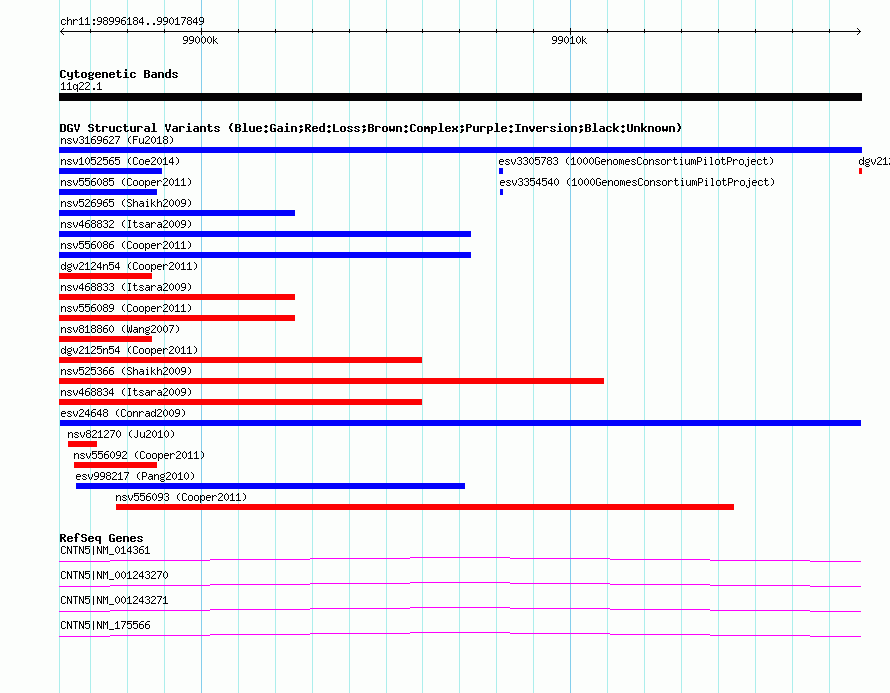Click the Cytogenetic Bands track title
The width and height of the screenshot is (890, 693).
(119, 74)
